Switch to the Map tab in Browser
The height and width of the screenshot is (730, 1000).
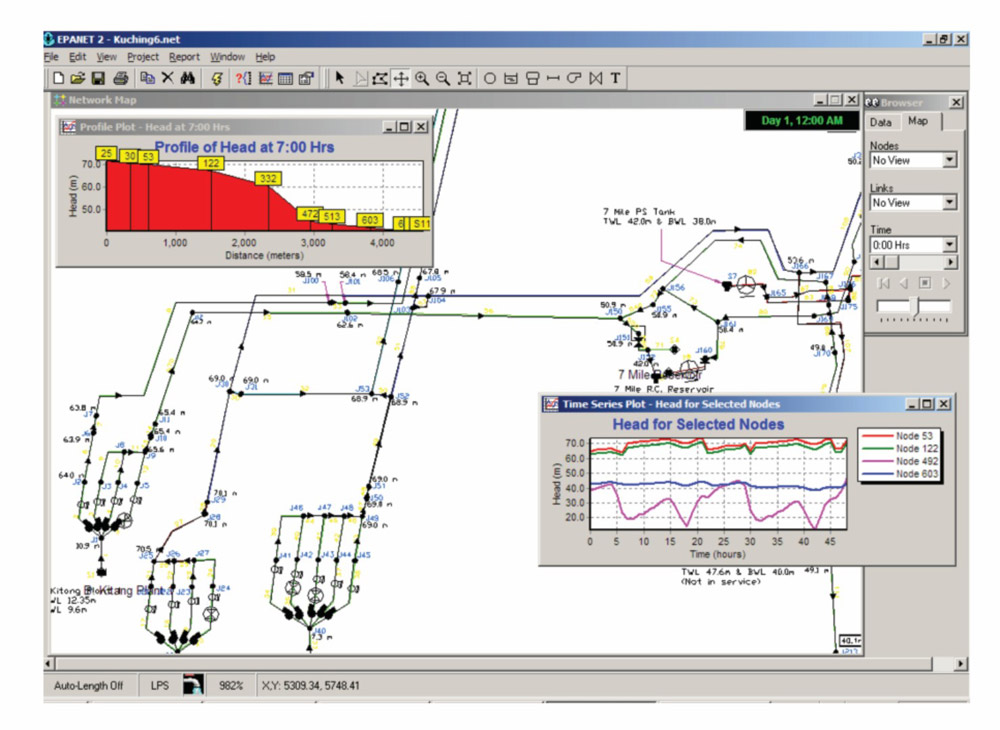(918, 121)
